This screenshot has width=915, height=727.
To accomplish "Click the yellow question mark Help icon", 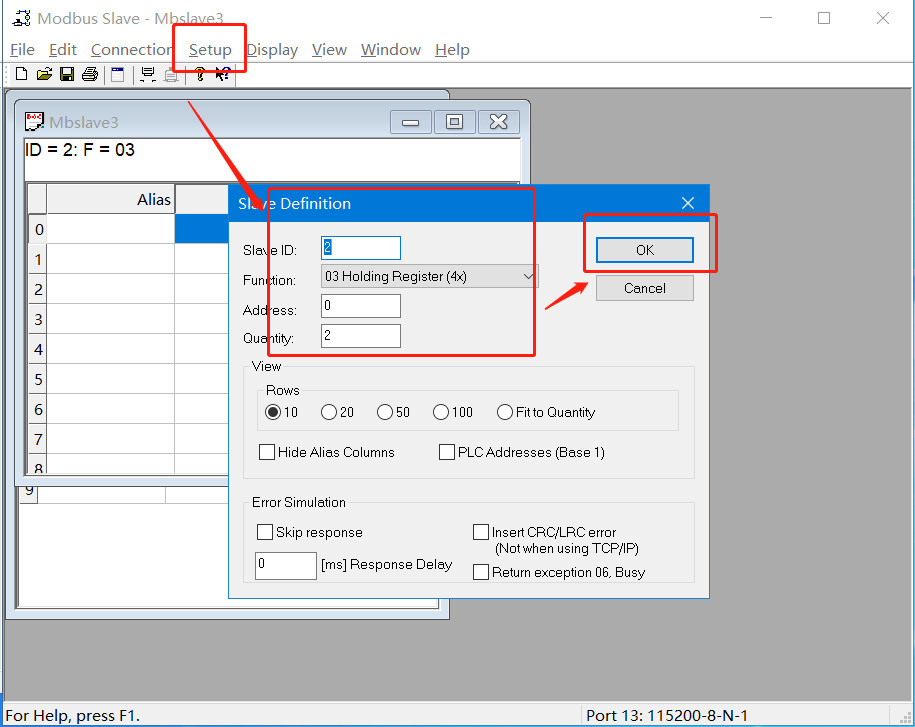I will coord(200,74).
